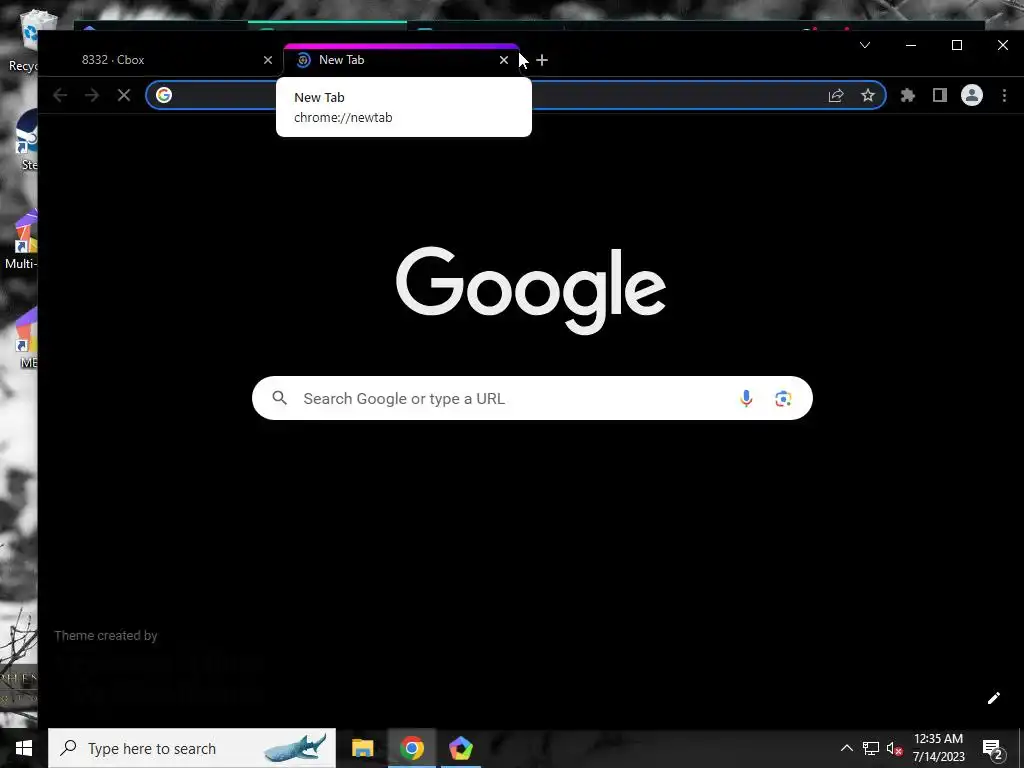
Task: Minimize the Chrome window
Action: (911, 45)
